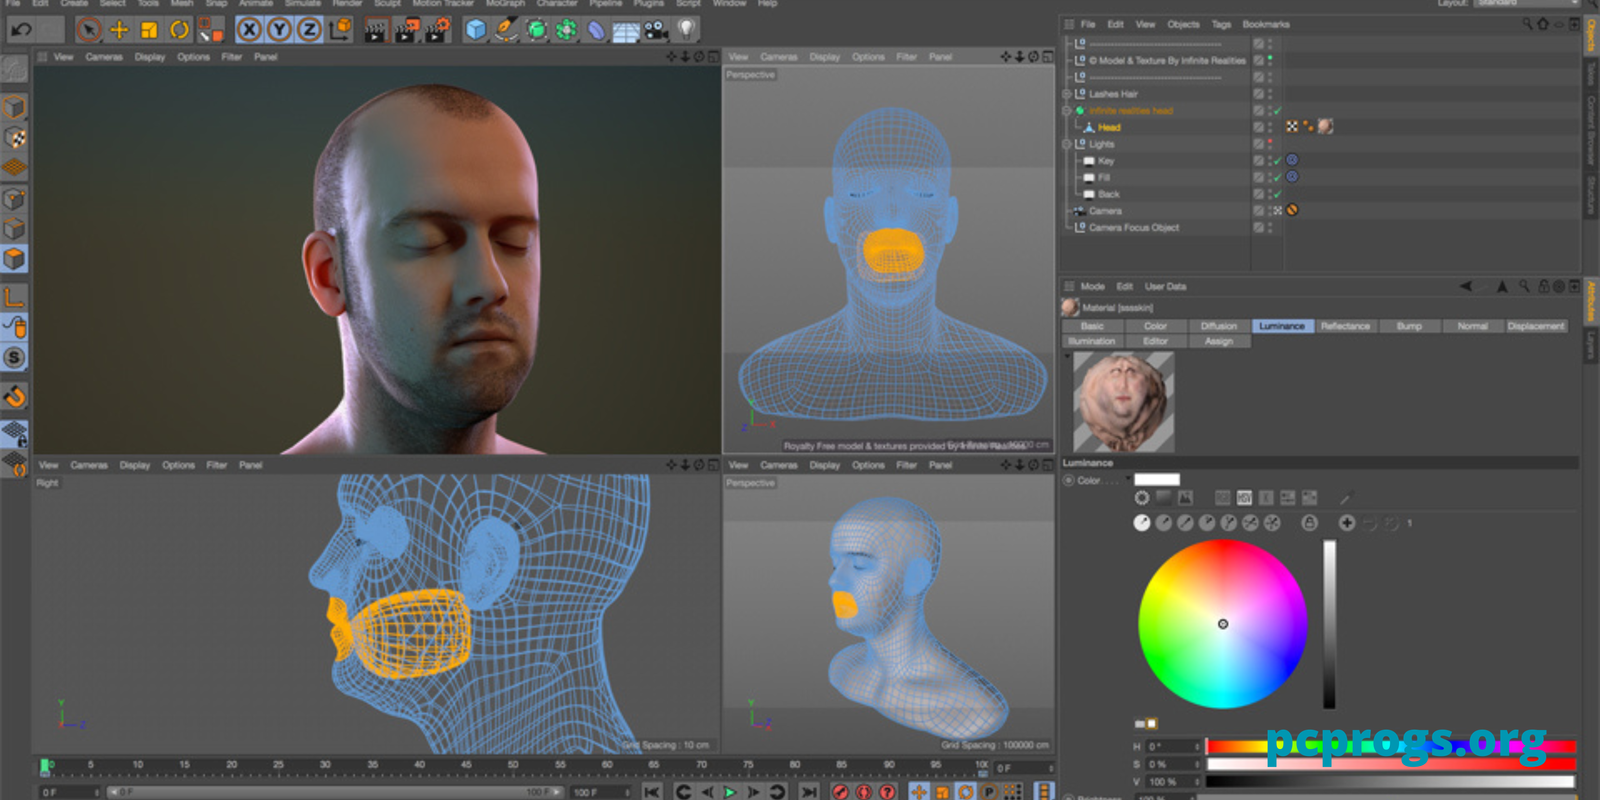Click the Hue gradient slider
The width and height of the screenshot is (1600, 800).
coord(1390,747)
